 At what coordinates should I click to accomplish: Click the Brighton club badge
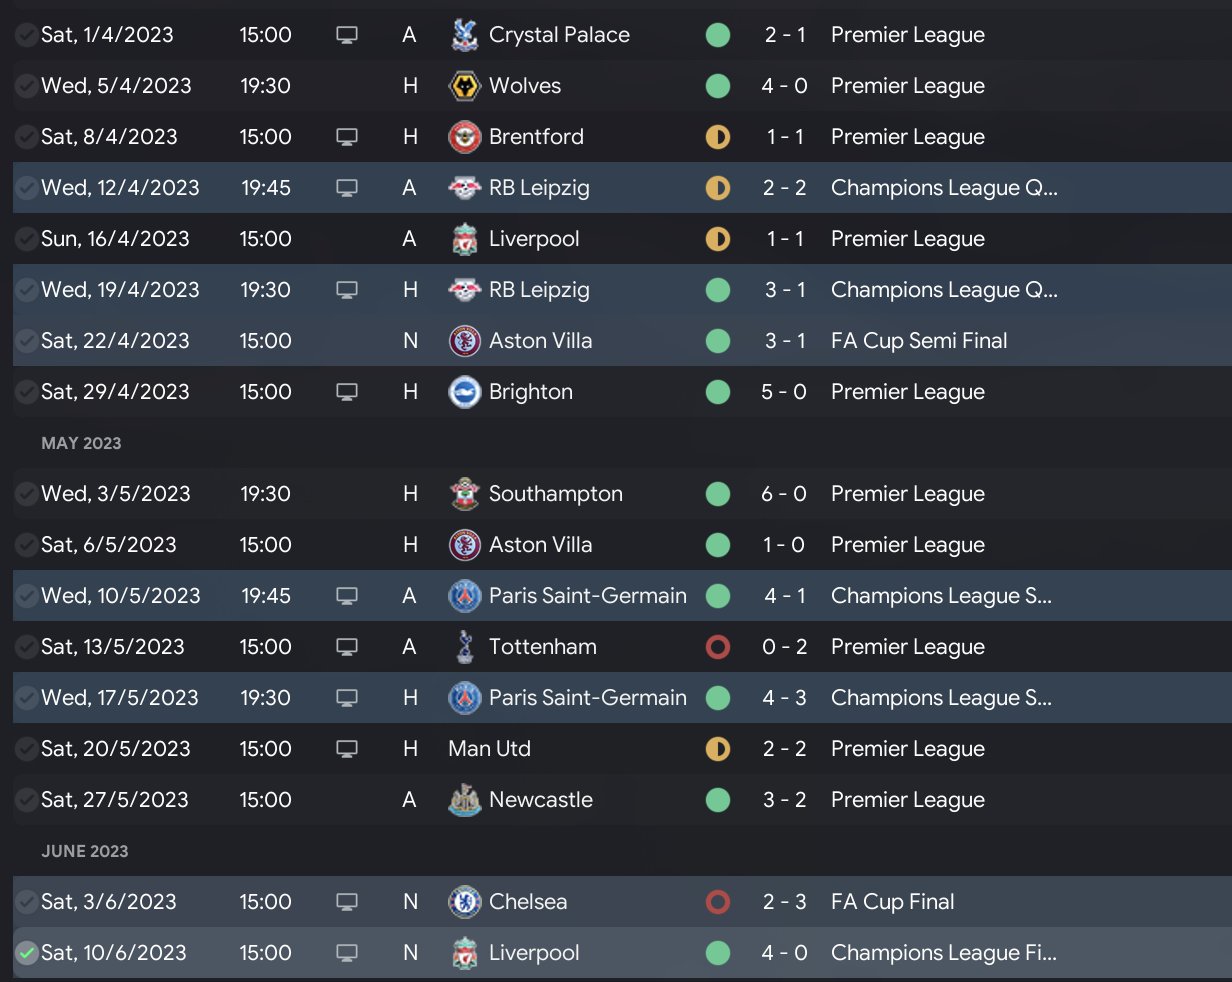coord(465,392)
